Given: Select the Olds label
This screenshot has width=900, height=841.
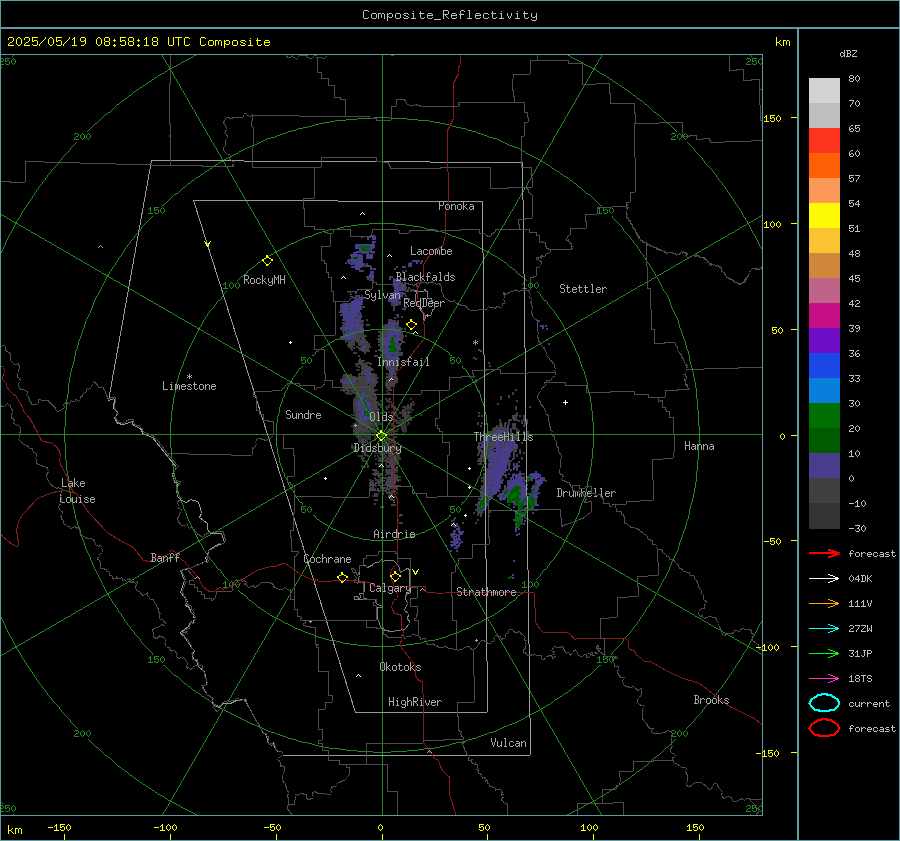Looking at the screenshot, I should tap(381, 416).
